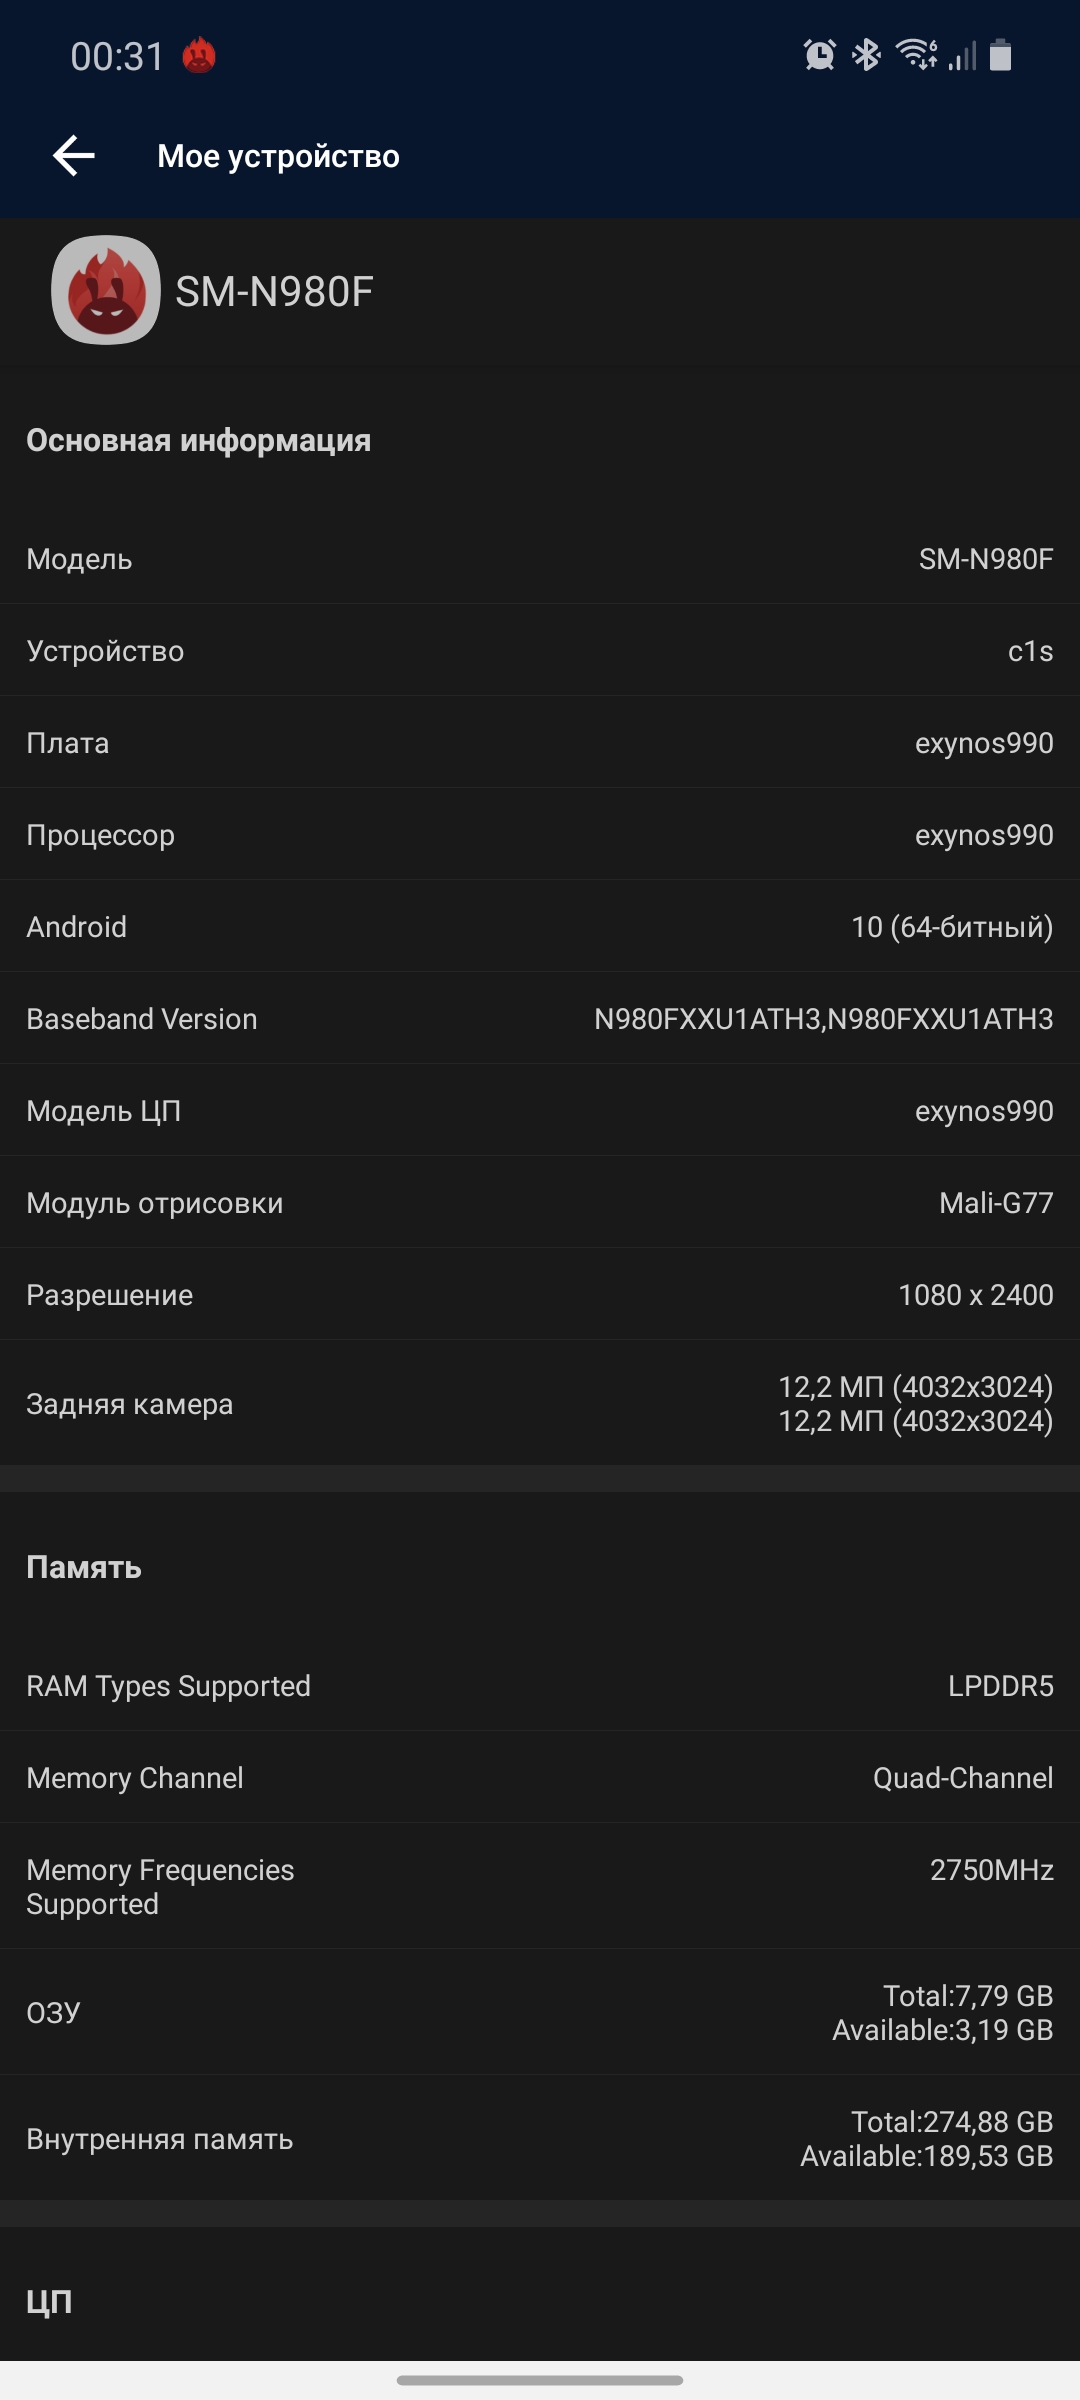Tap the back arrow icon
The height and width of the screenshot is (2400, 1080).
[x=74, y=156]
